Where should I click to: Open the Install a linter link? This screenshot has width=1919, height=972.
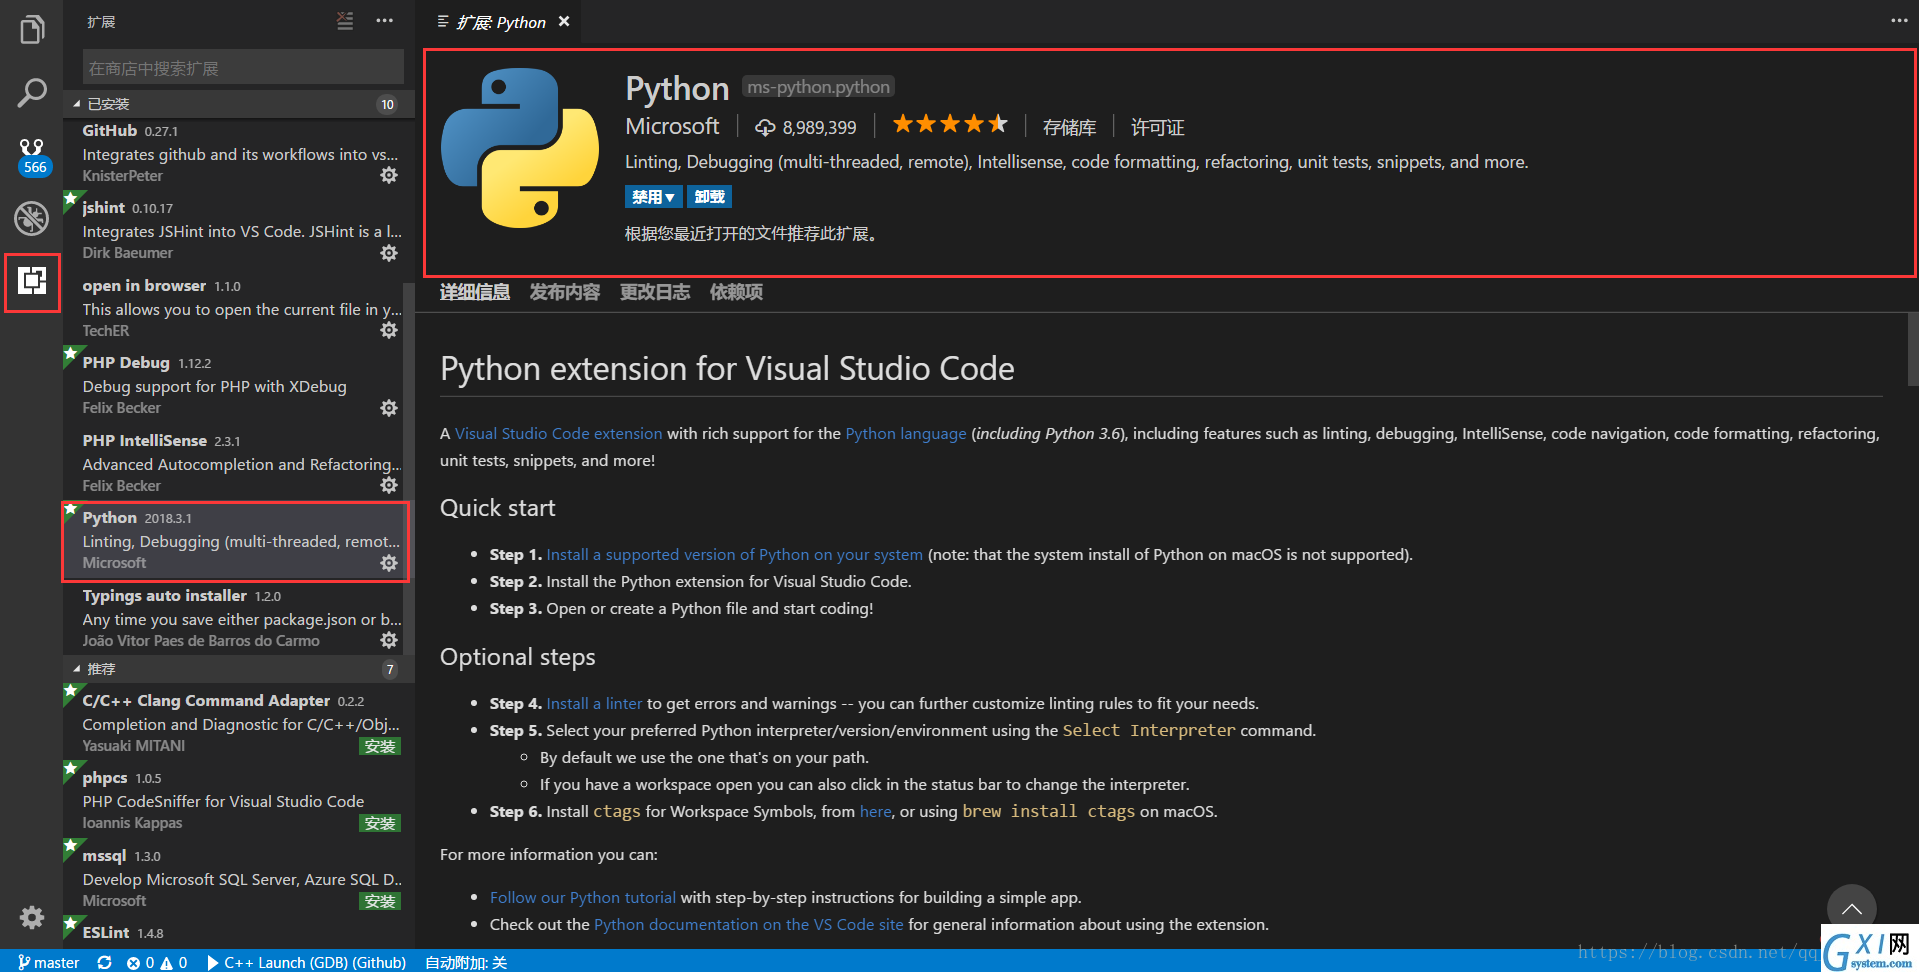(594, 703)
